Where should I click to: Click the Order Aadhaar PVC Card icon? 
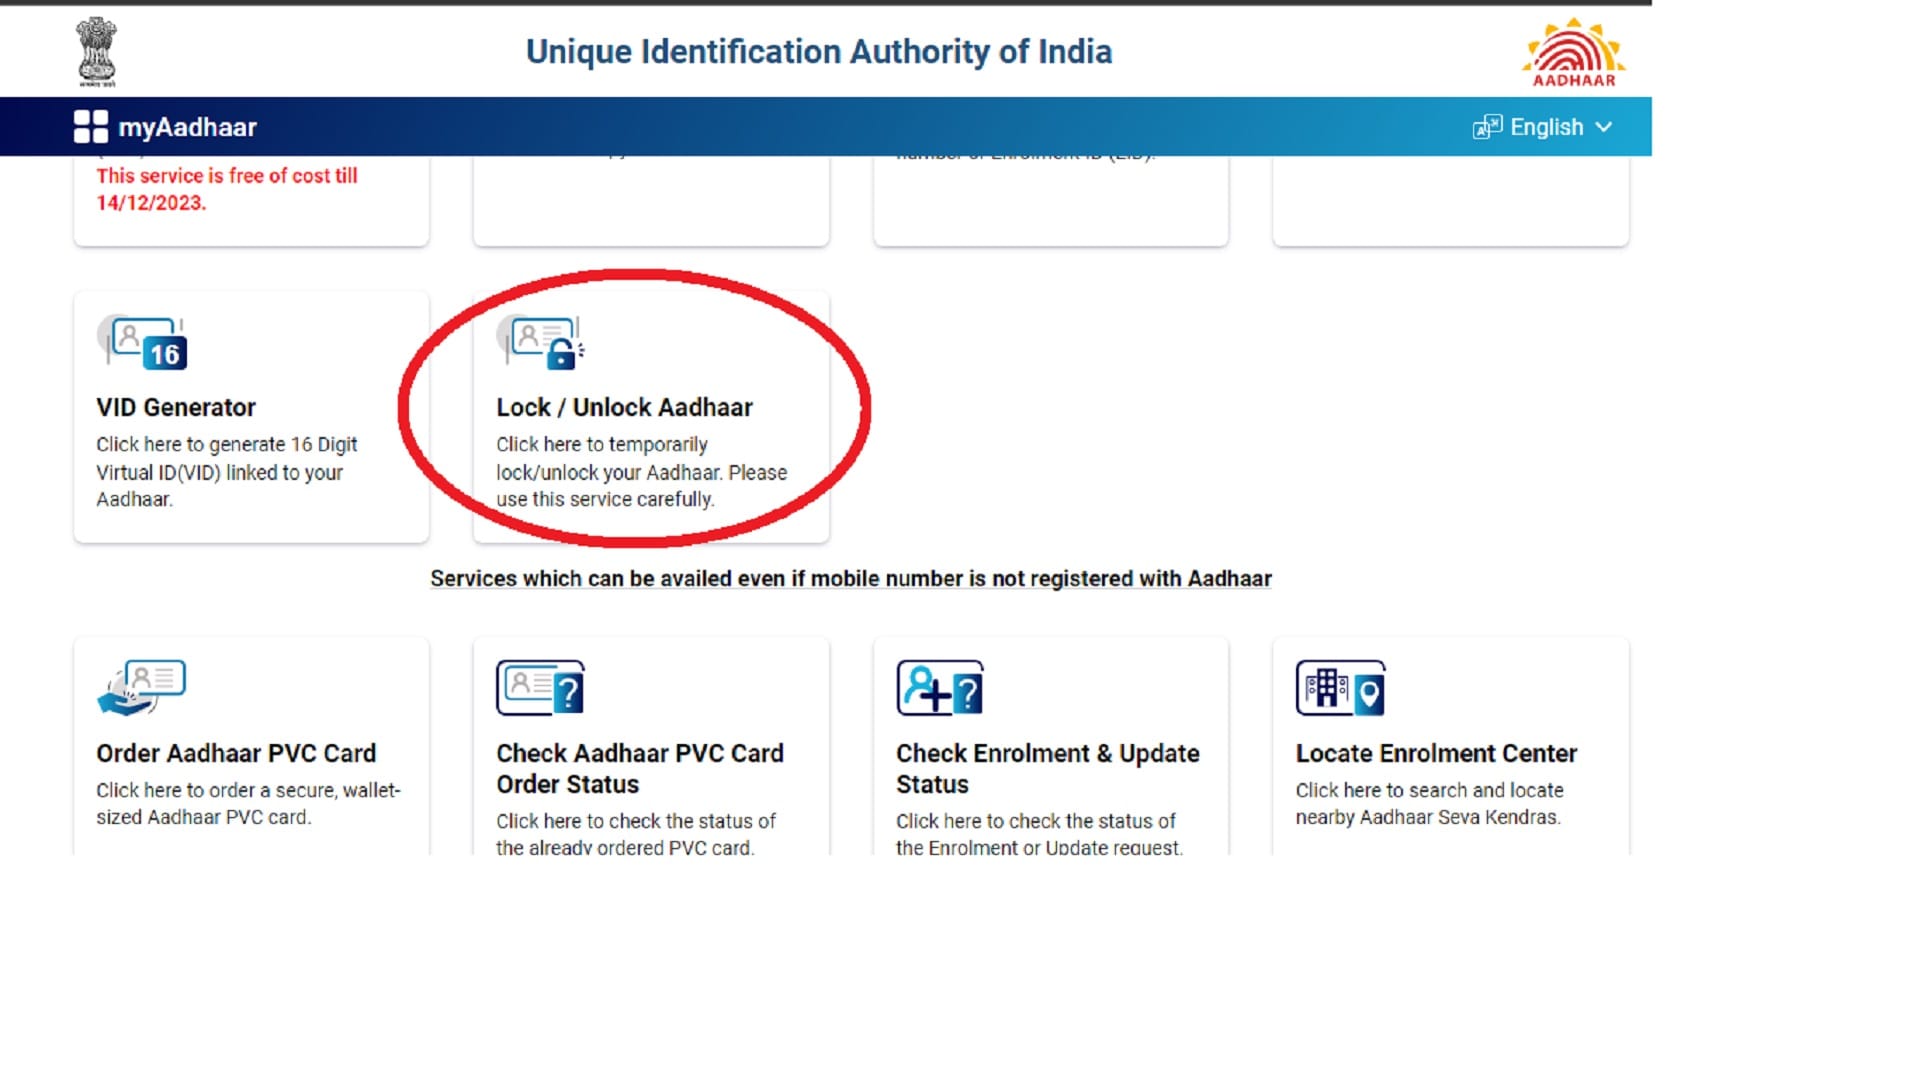click(x=142, y=688)
